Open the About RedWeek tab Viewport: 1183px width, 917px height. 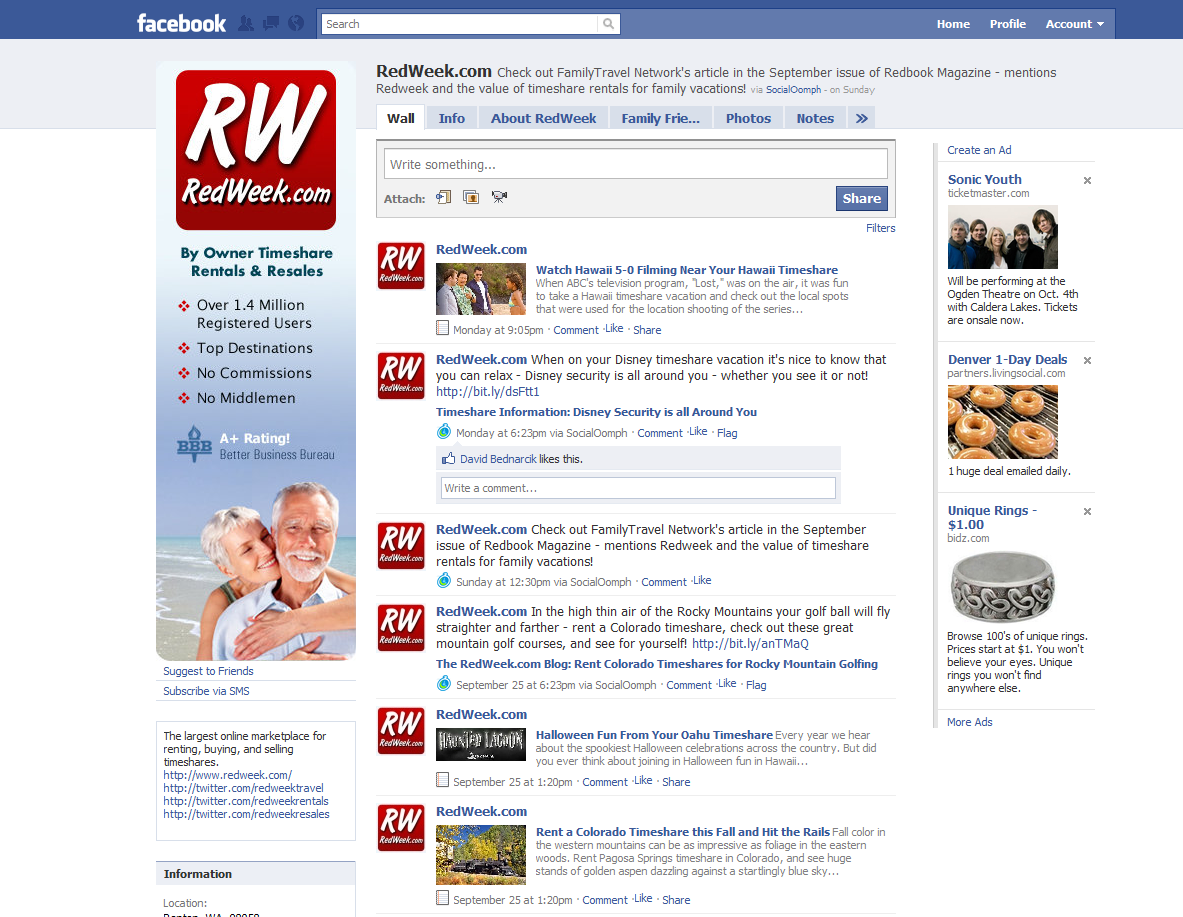click(x=543, y=118)
